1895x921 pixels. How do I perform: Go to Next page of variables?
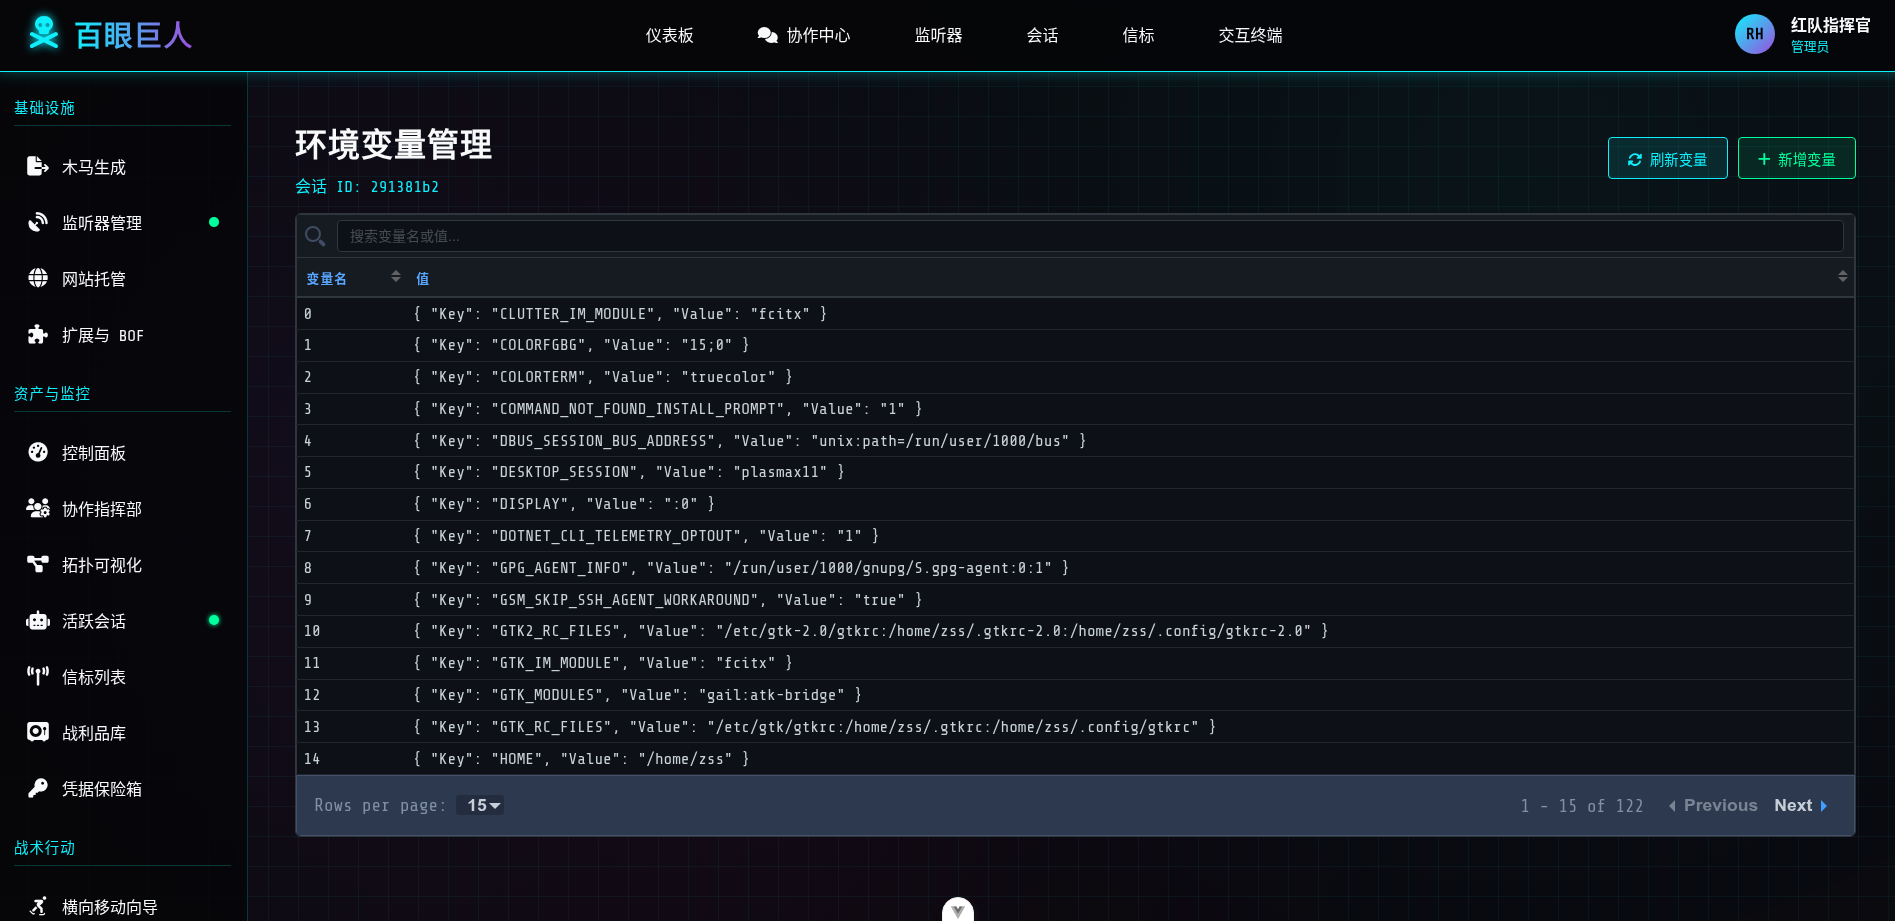click(1800, 806)
